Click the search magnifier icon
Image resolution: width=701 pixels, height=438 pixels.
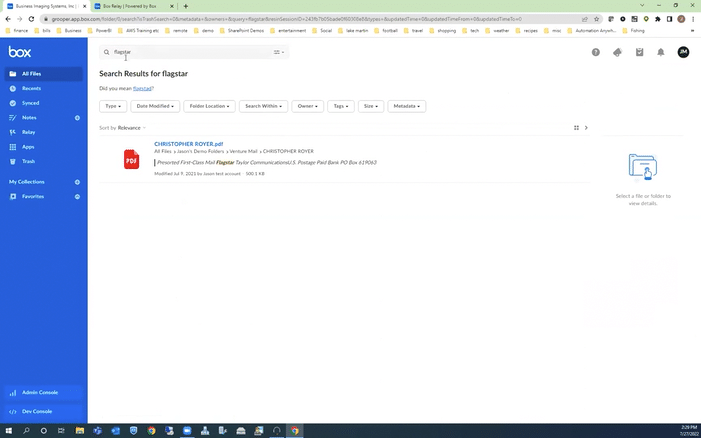click(x=106, y=52)
